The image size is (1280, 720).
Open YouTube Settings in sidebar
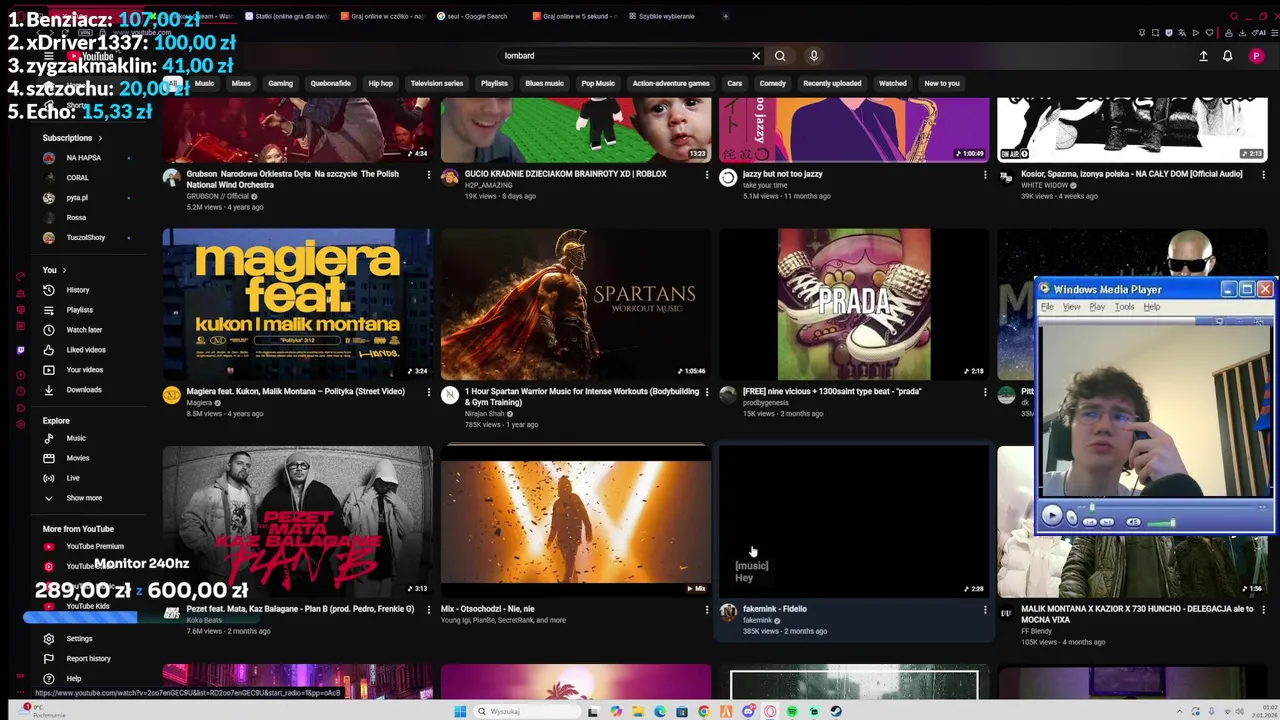point(79,638)
